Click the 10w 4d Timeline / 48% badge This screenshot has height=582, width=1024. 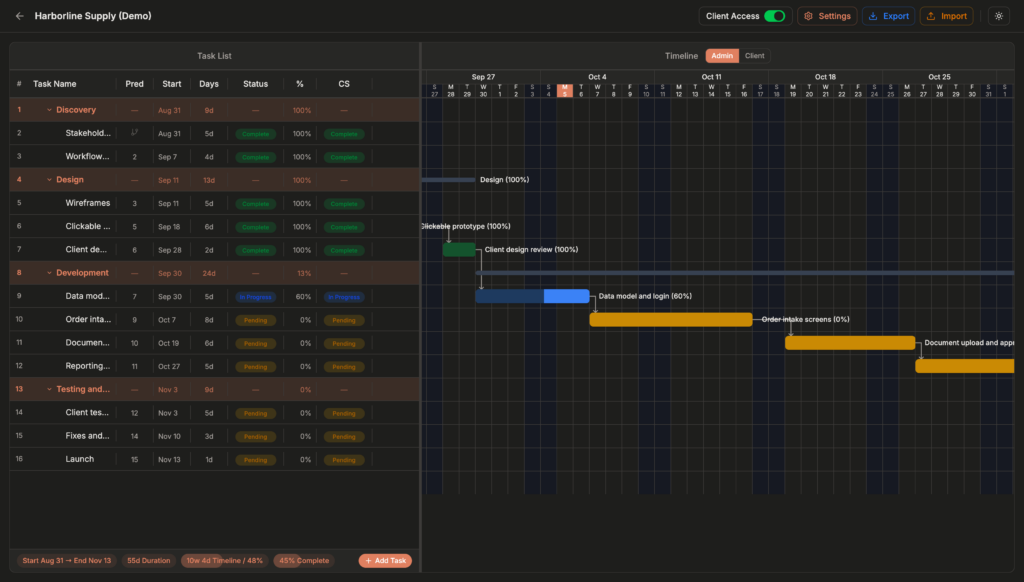pos(225,560)
